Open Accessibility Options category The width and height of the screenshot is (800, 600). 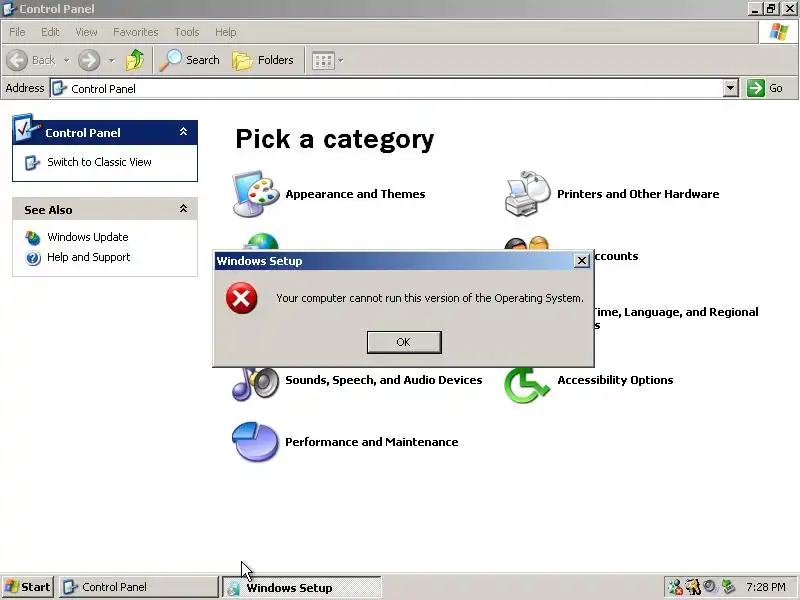(x=615, y=380)
